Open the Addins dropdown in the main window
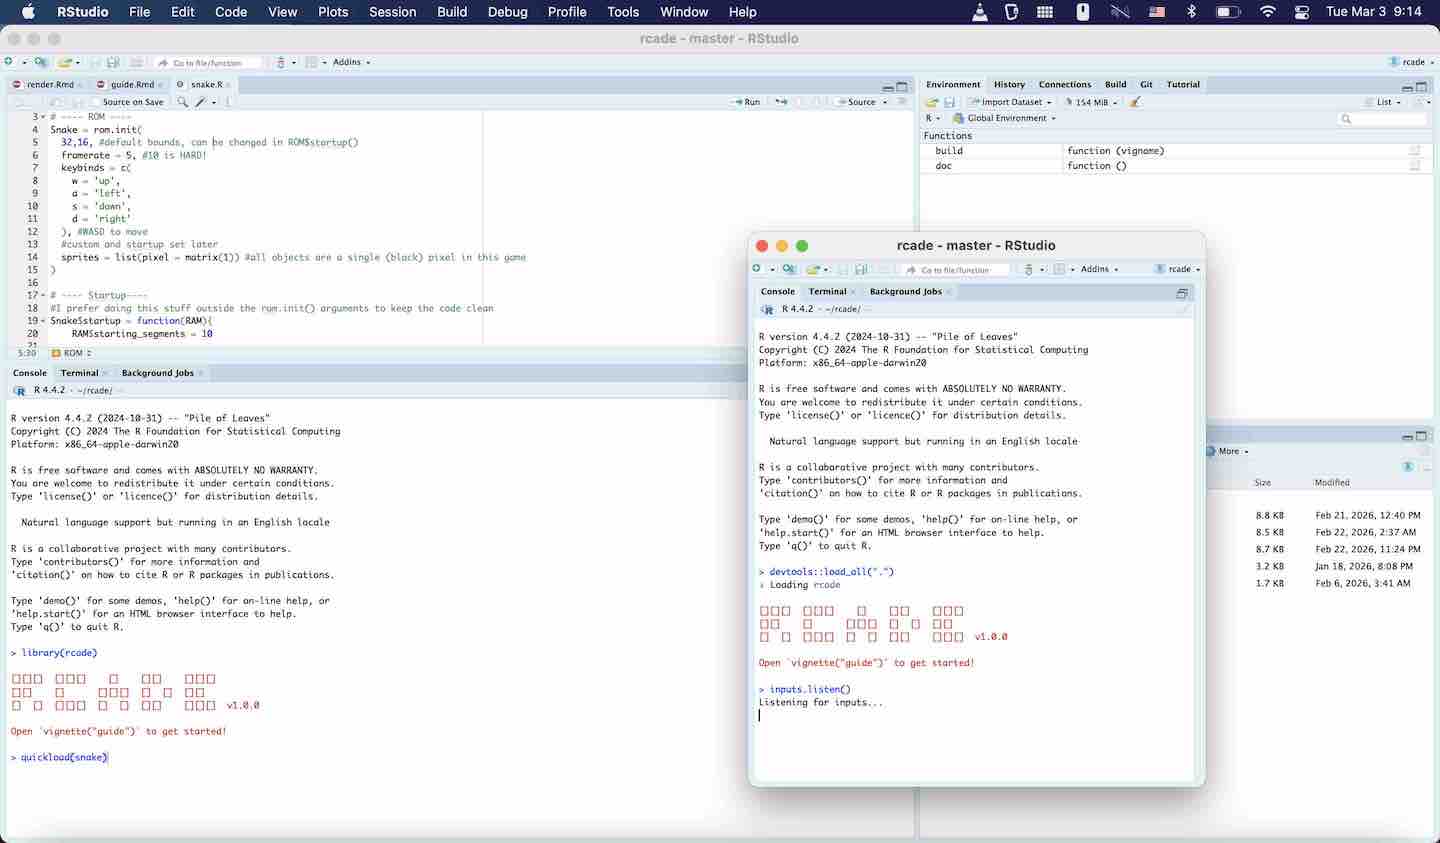The image size is (1440, 843). (351, 62)
